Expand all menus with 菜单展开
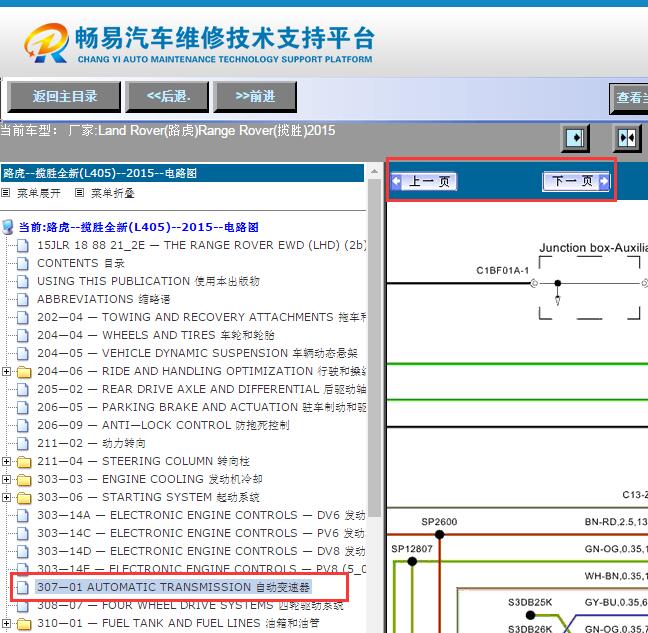The width and height of the screenshot is (648, 633). (38, 193)
